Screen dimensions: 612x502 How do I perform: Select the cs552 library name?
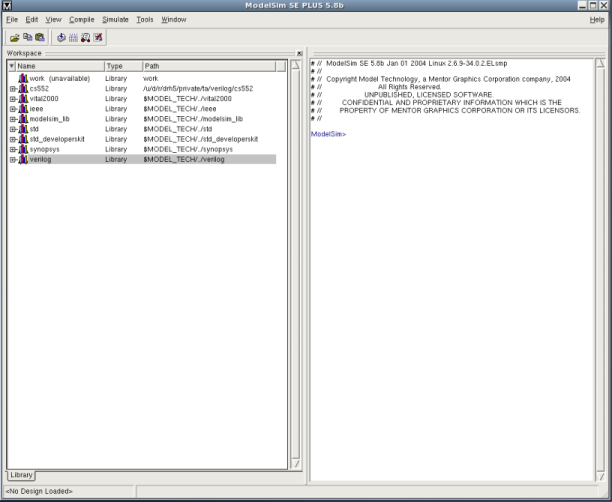[x=39, y=89]
